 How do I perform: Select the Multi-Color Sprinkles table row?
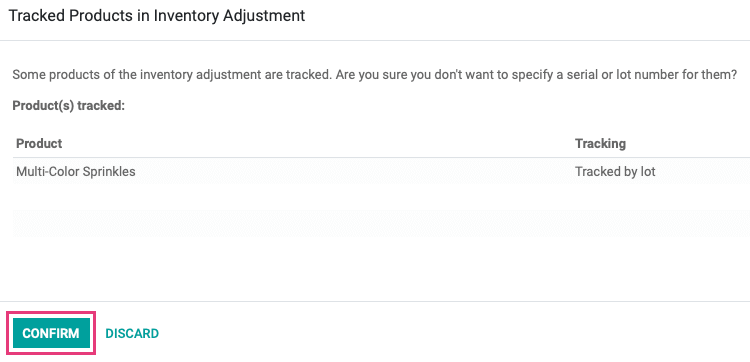(381, 171)
